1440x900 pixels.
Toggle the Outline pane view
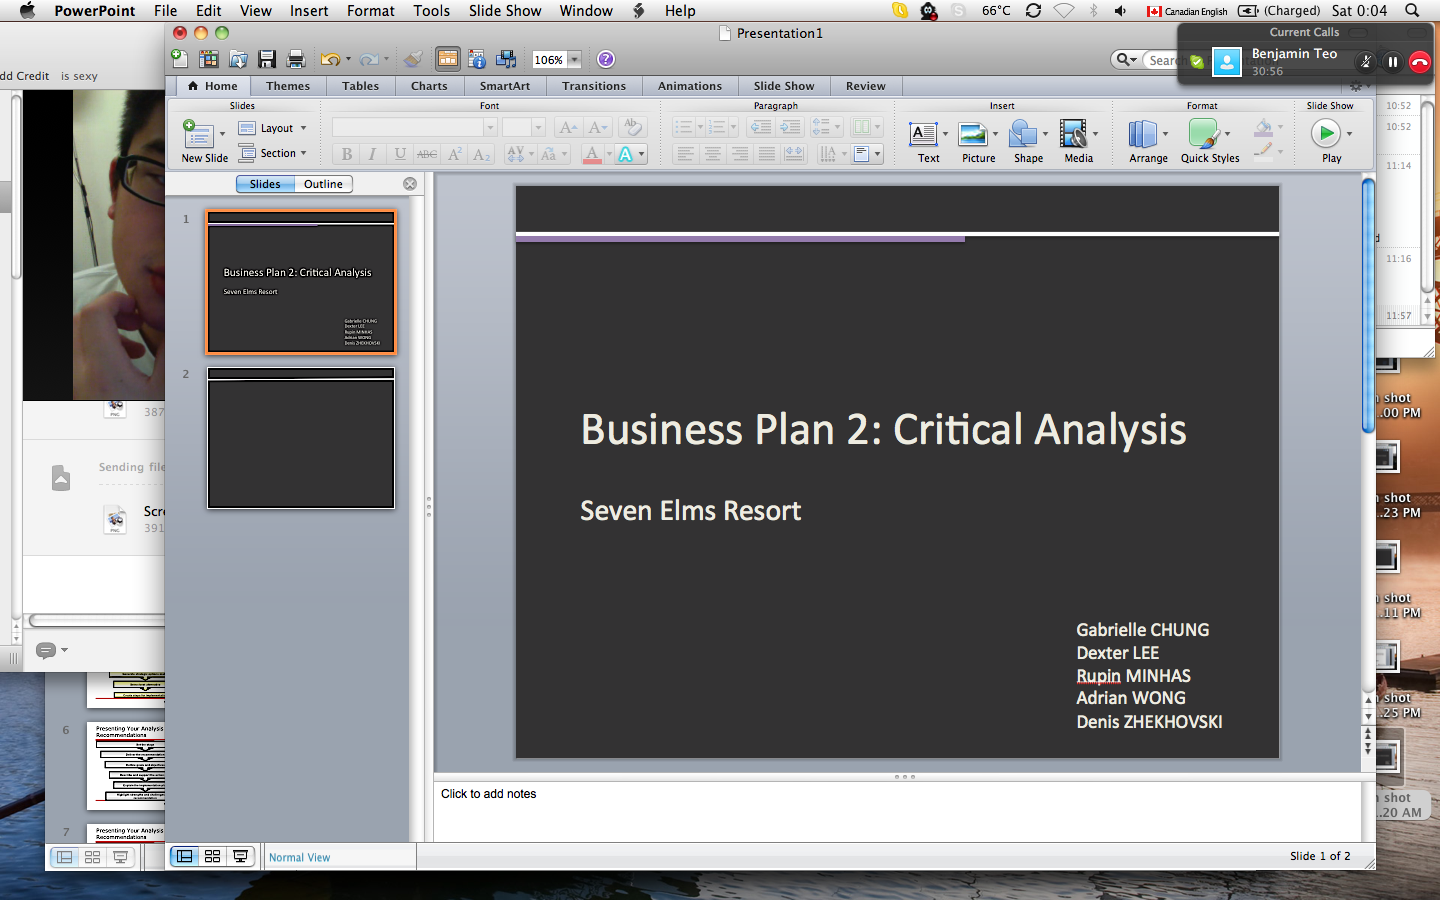click(x=323, y=184)
